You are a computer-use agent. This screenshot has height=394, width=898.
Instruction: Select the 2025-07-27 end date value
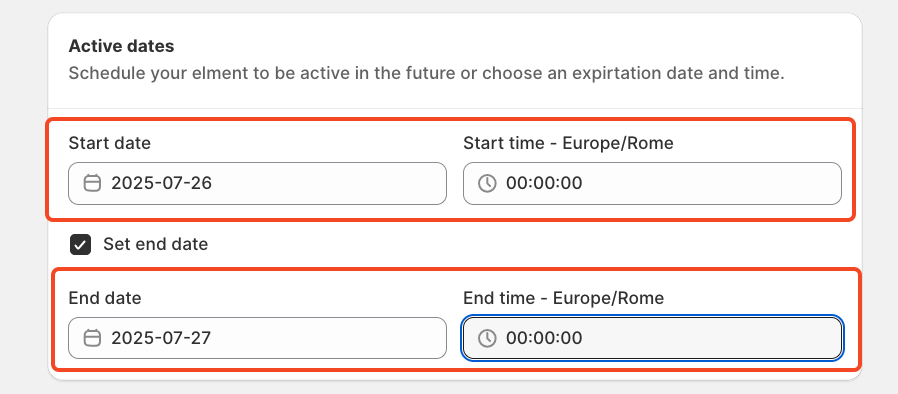point(162,338)
